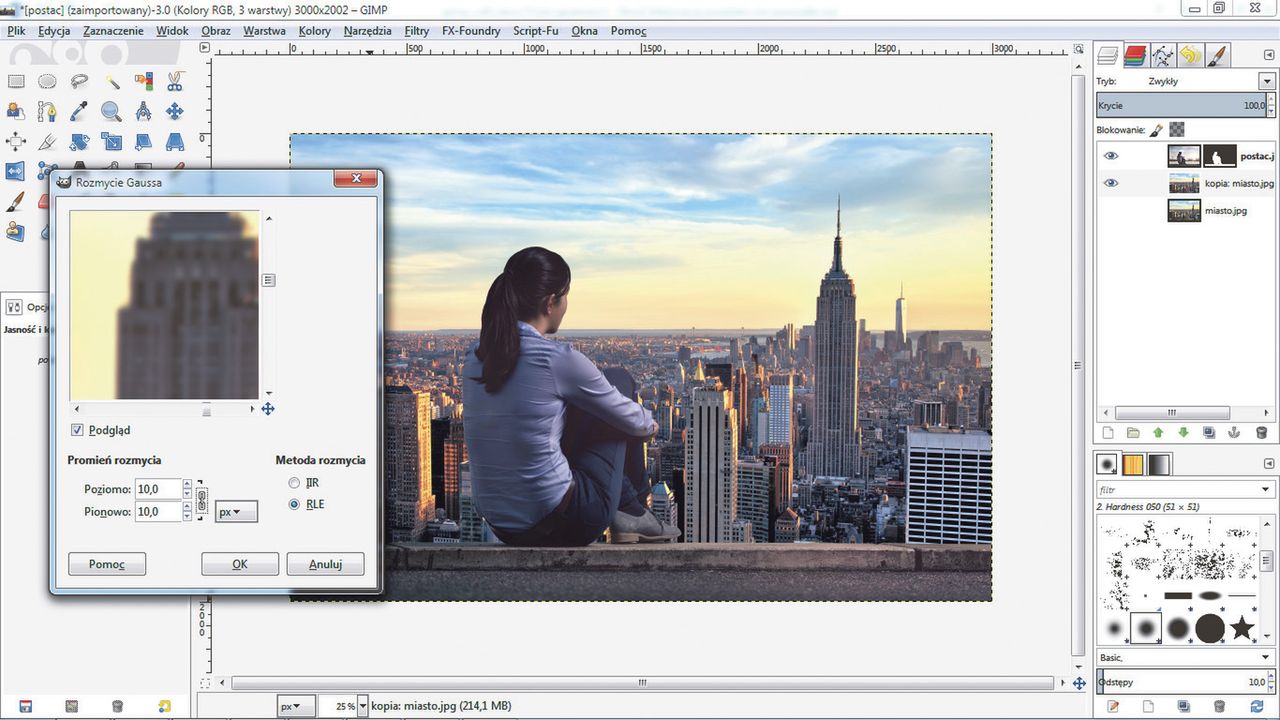Select the Align tool
This screenshot has height=720, width=1280.
coord(16,141)
